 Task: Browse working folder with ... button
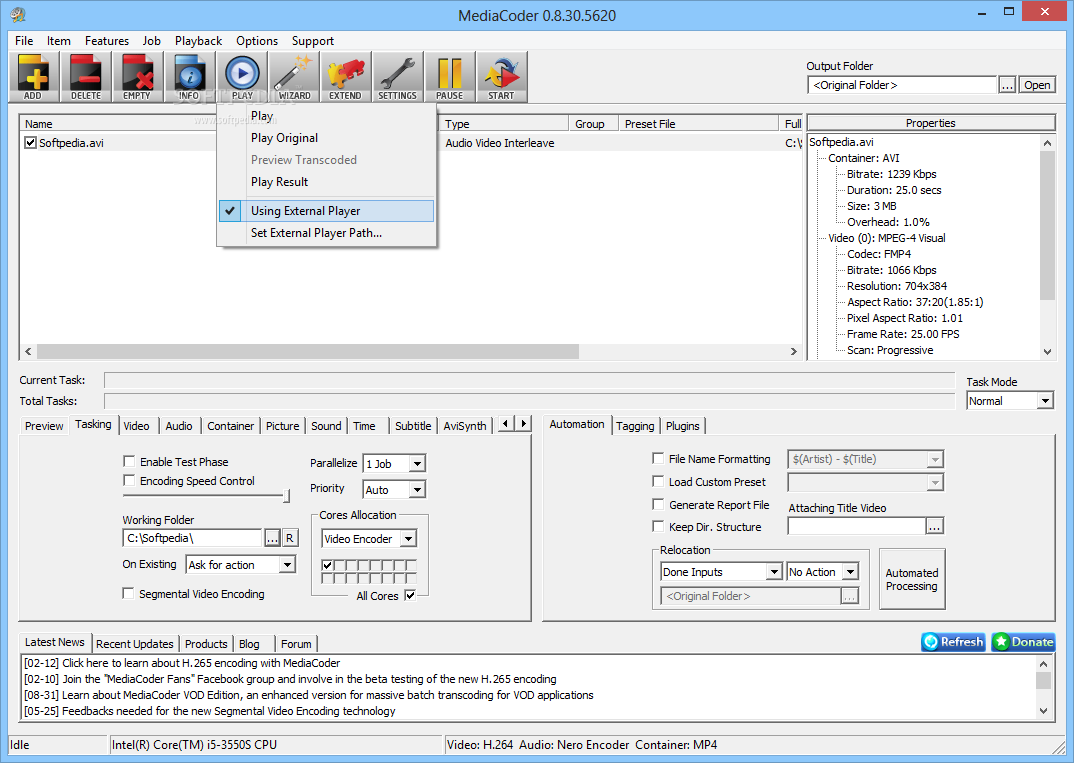272,538
